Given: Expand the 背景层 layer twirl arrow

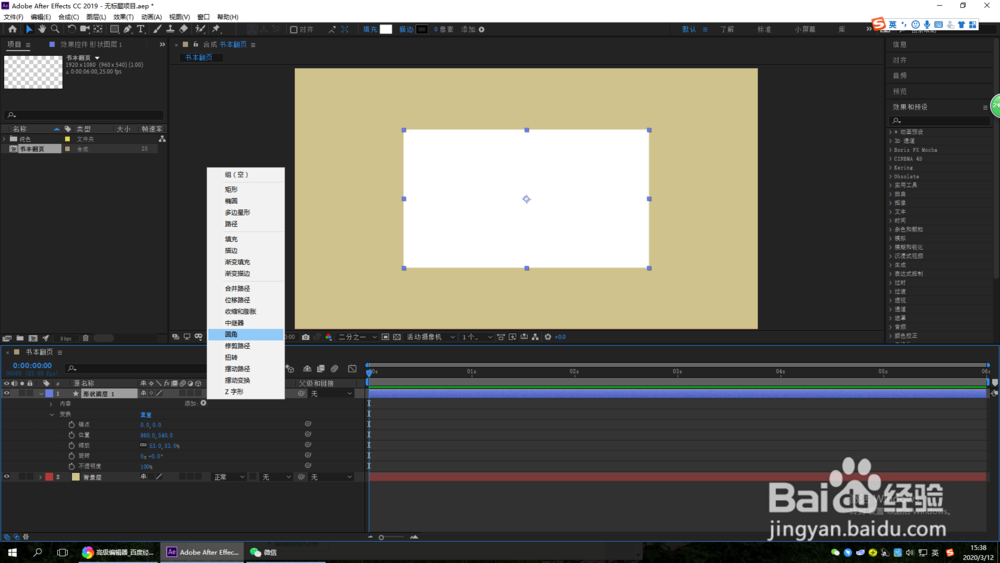Looking at the screenshot, I should point(41,477).
